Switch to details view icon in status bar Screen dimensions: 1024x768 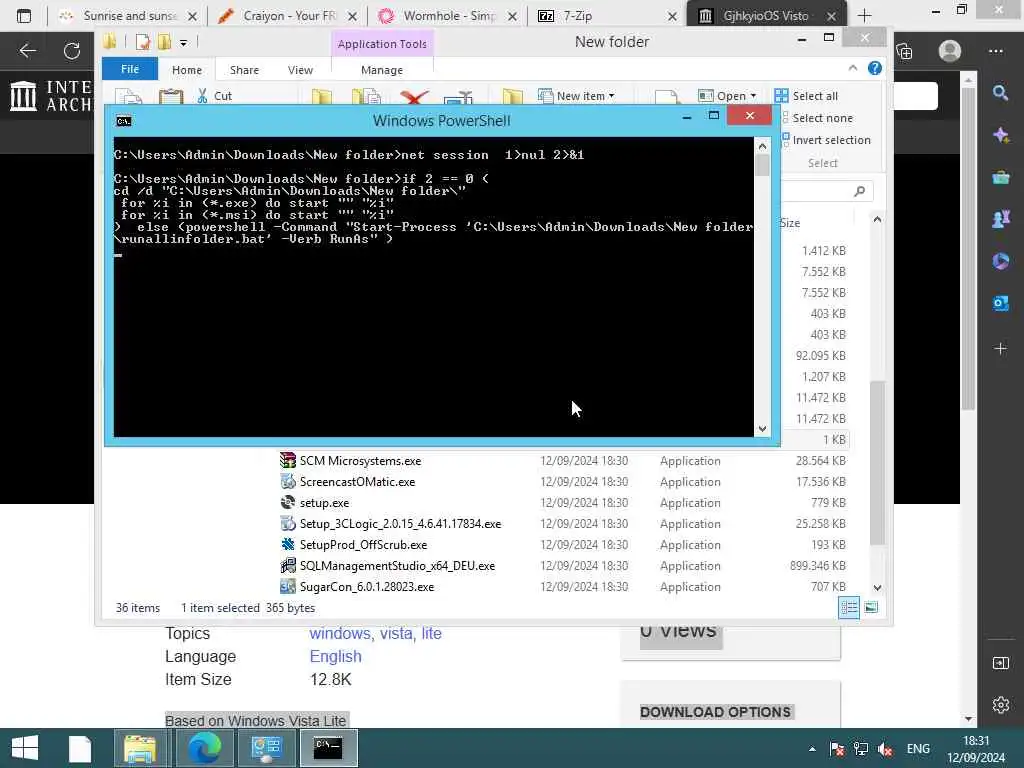point(849,608)
